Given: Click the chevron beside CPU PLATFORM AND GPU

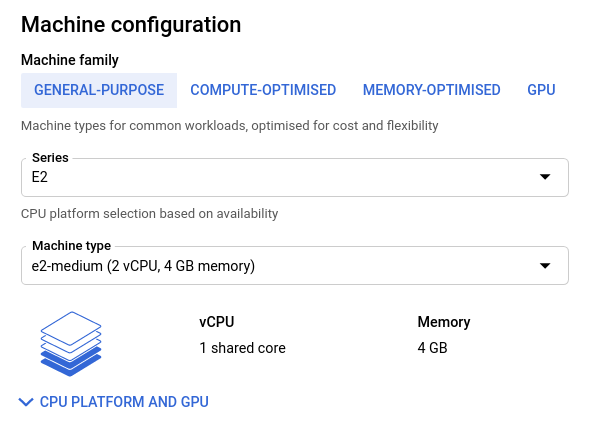Looking at the screenshot, I should click(26, 402).
